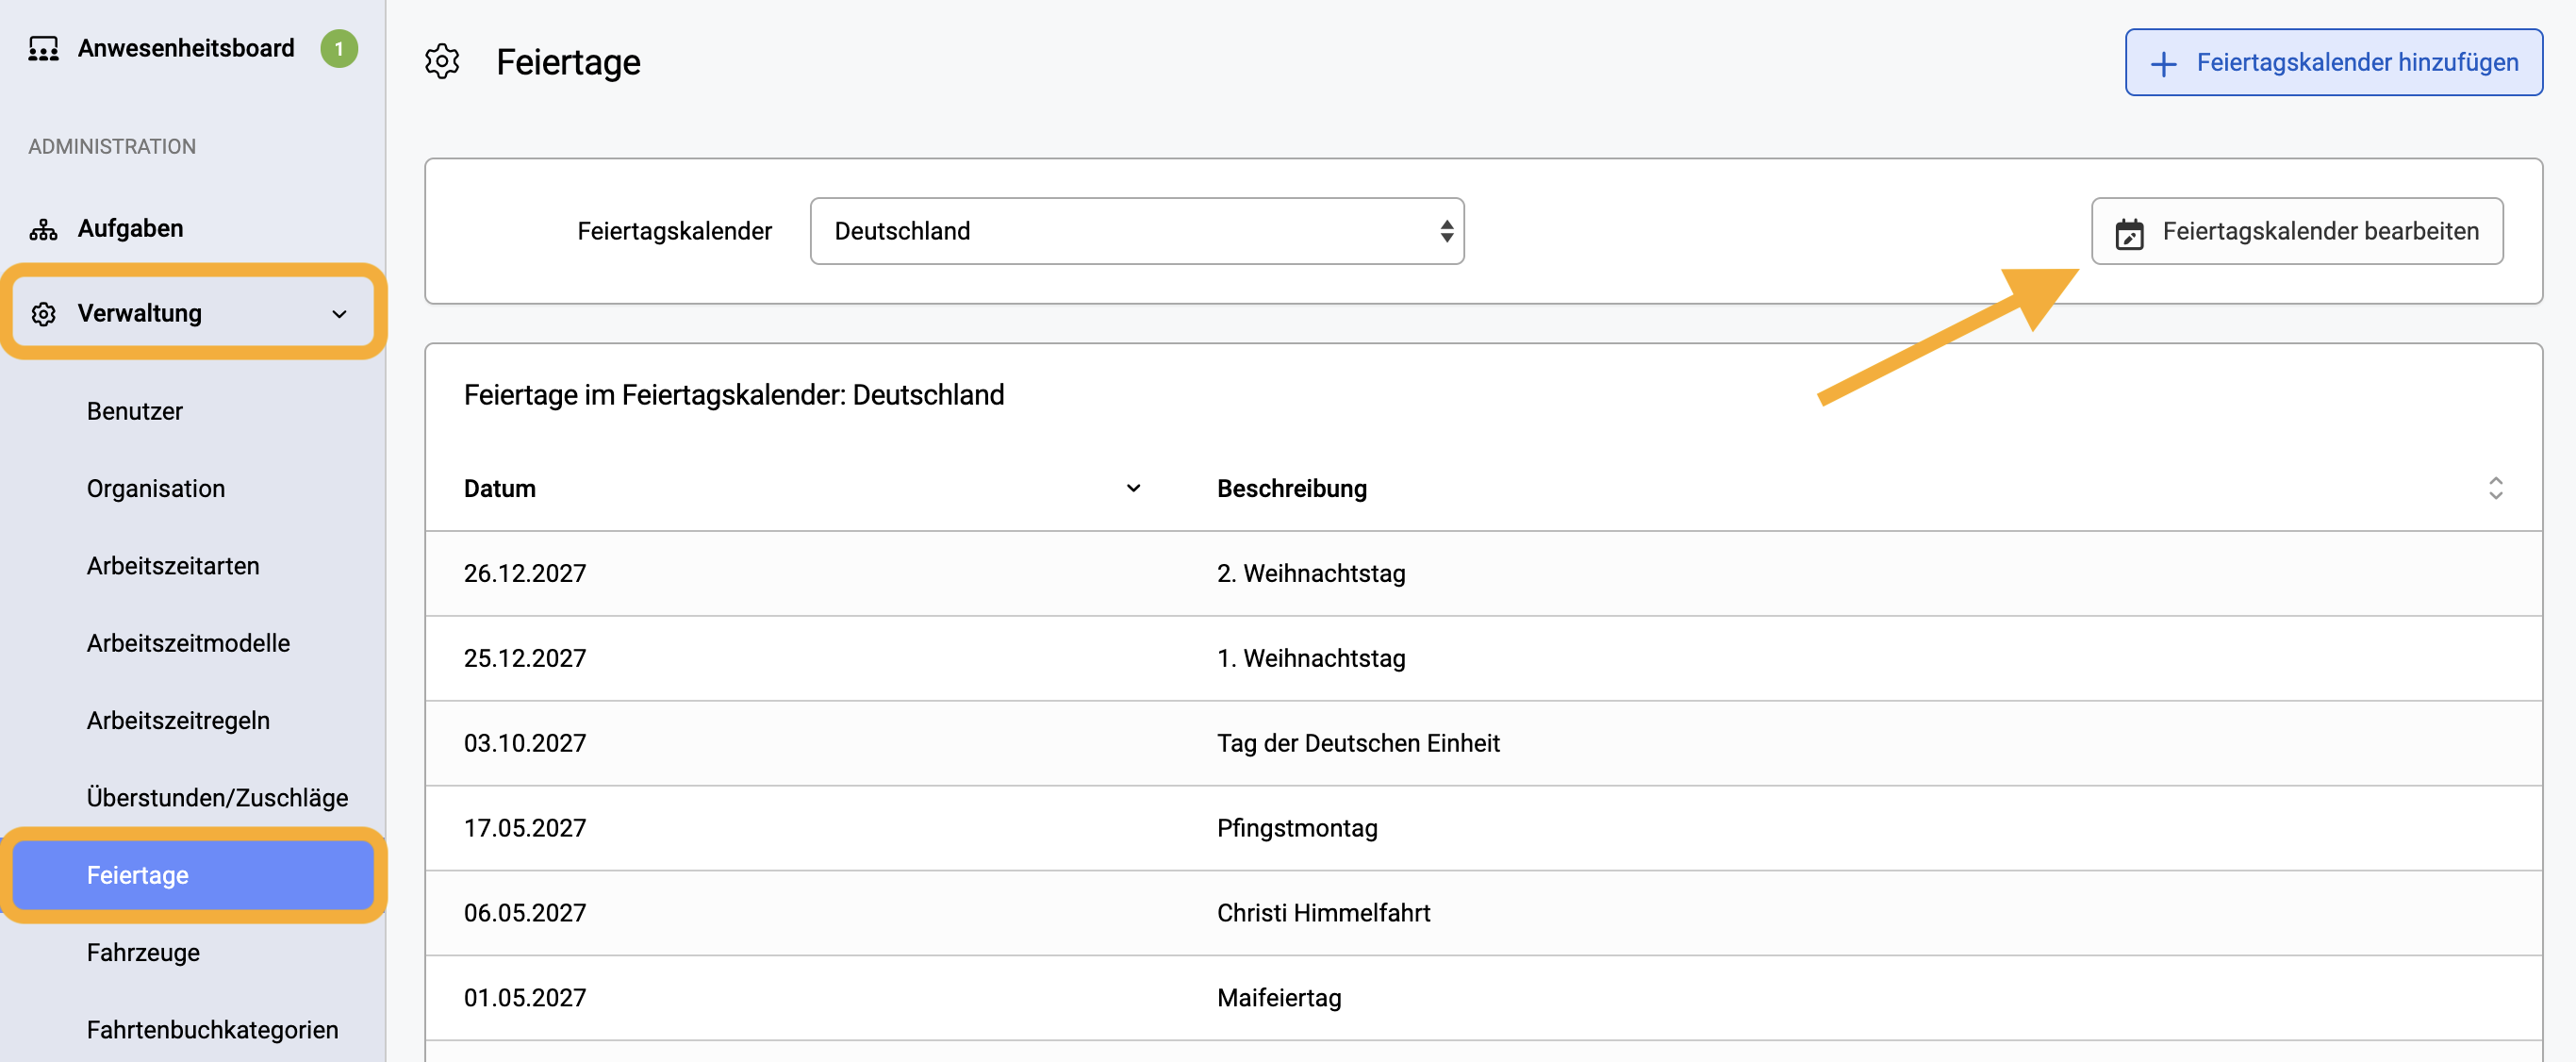Image resolution: width=2576 pixels, height=1062 pixels.
Task: Select the 06.05.2027 date cell
Action: [525, 914]
